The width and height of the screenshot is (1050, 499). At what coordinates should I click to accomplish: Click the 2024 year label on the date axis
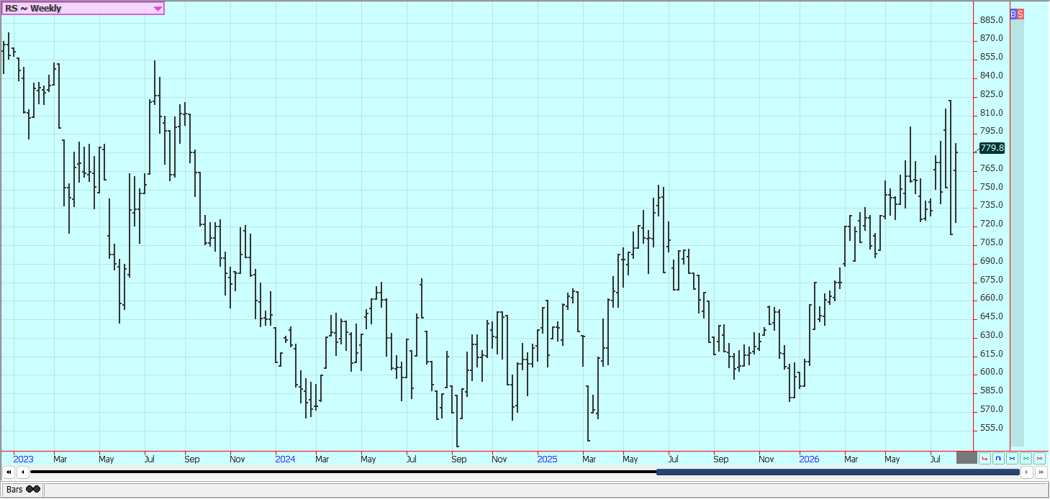coord(285,459)
